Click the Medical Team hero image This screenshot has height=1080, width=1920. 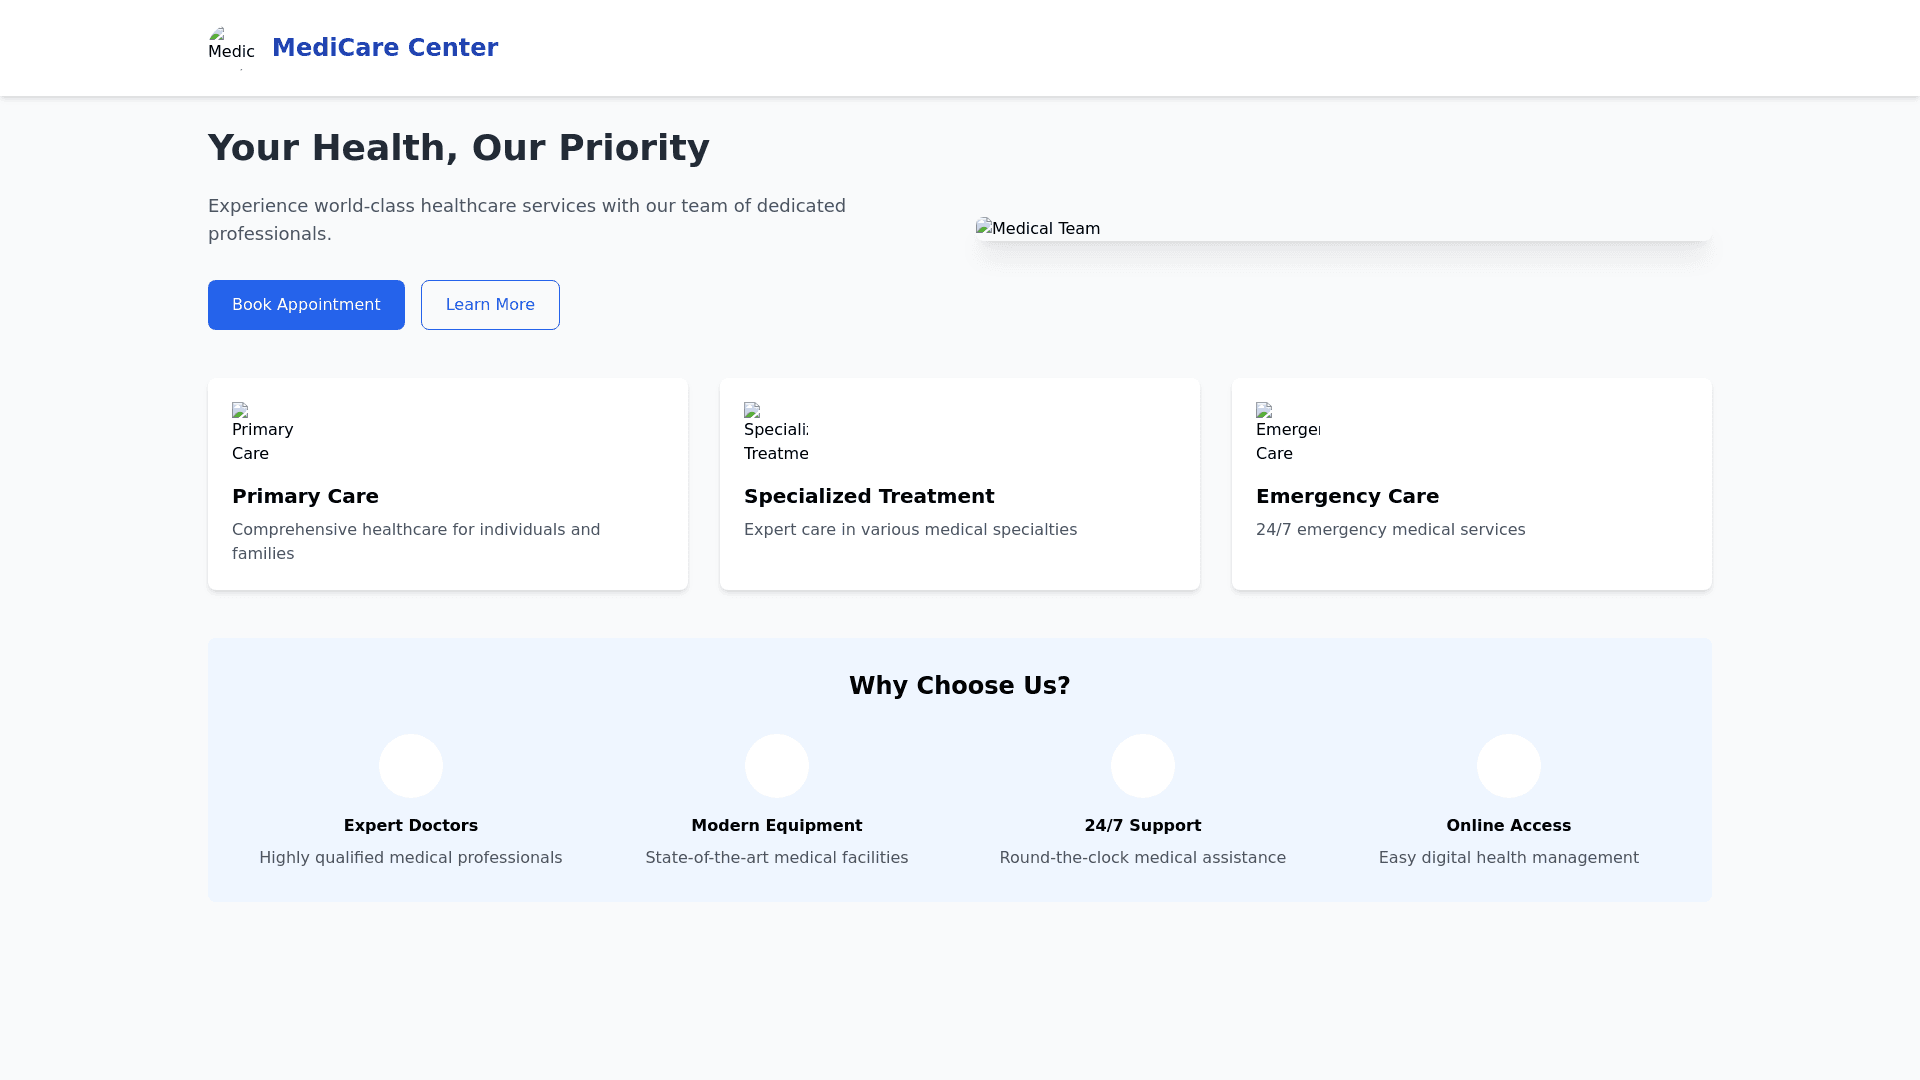click(x=1343, y=229)
